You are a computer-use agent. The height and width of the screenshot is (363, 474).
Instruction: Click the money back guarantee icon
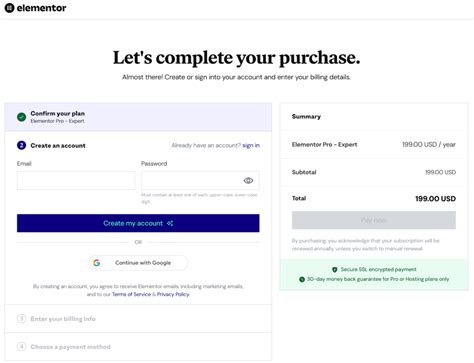coord(302,279)
